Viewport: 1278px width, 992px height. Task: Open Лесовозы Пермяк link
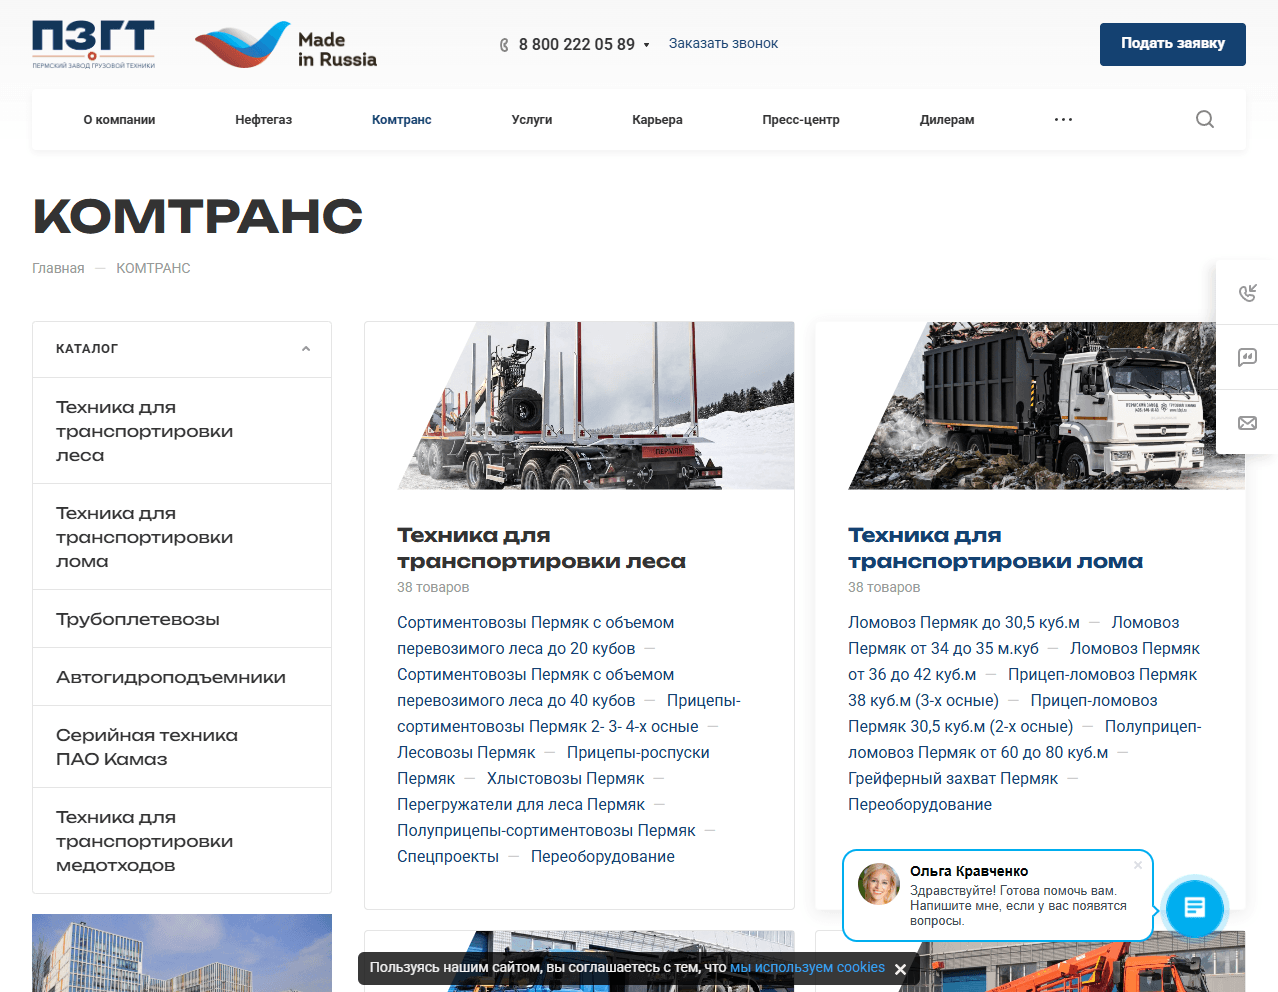tap(466, 752)
